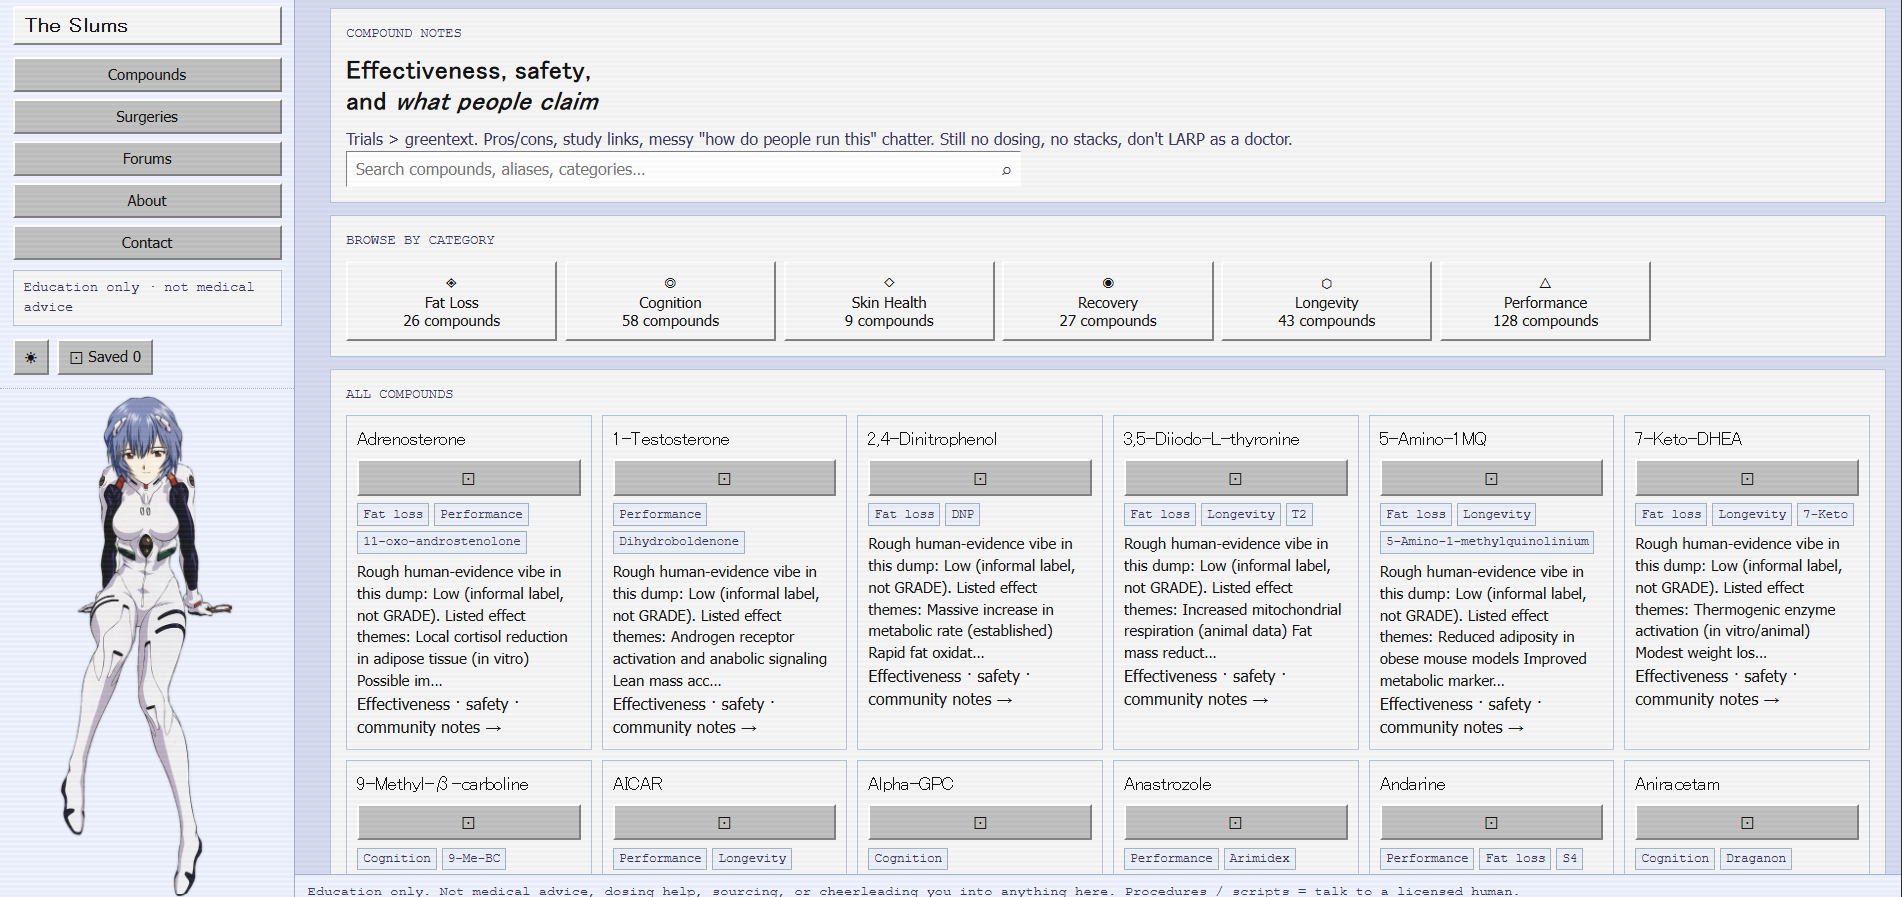The image size is (1902, 897).
Task: Save Adrenosterone with its bookmark button
Action: click(469, 478)
